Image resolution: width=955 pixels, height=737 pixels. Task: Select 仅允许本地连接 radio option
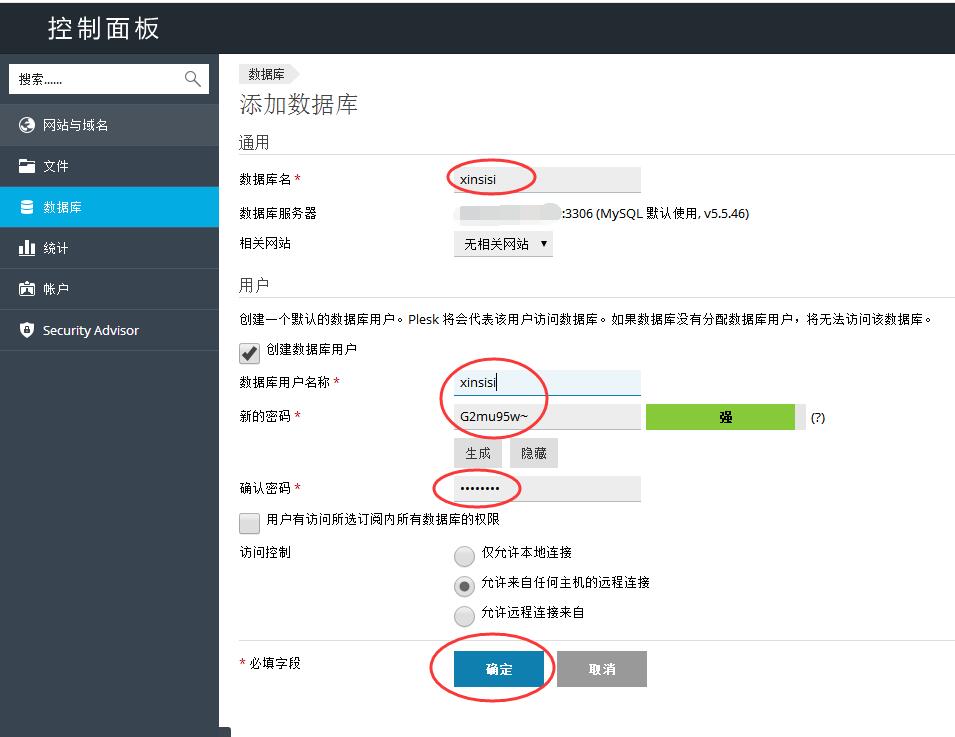tap(464, 555)
